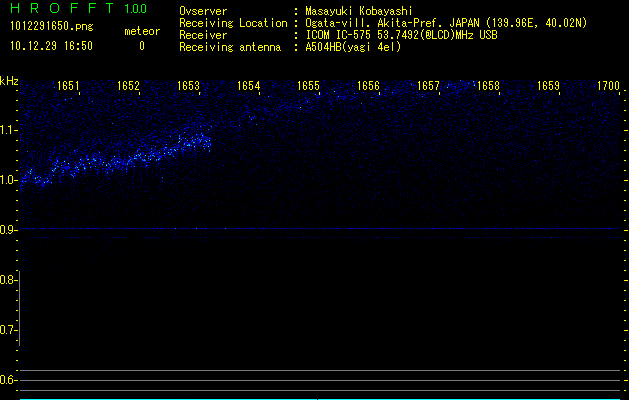Click the 1.0 kHz axis label
The width and height of the screenshot is (629, 400).
tap(8, 180)
